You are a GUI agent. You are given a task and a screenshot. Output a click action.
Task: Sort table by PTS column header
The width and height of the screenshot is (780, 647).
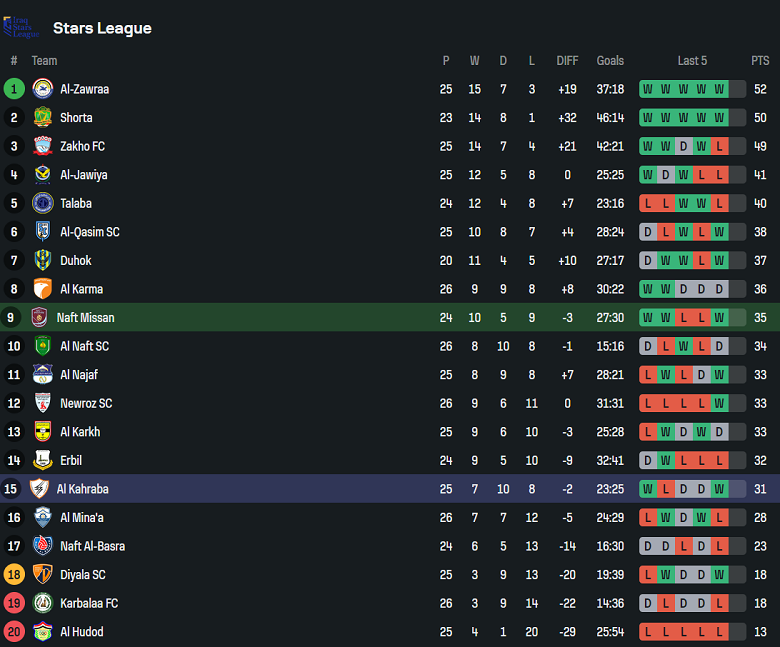pos(760,61)
